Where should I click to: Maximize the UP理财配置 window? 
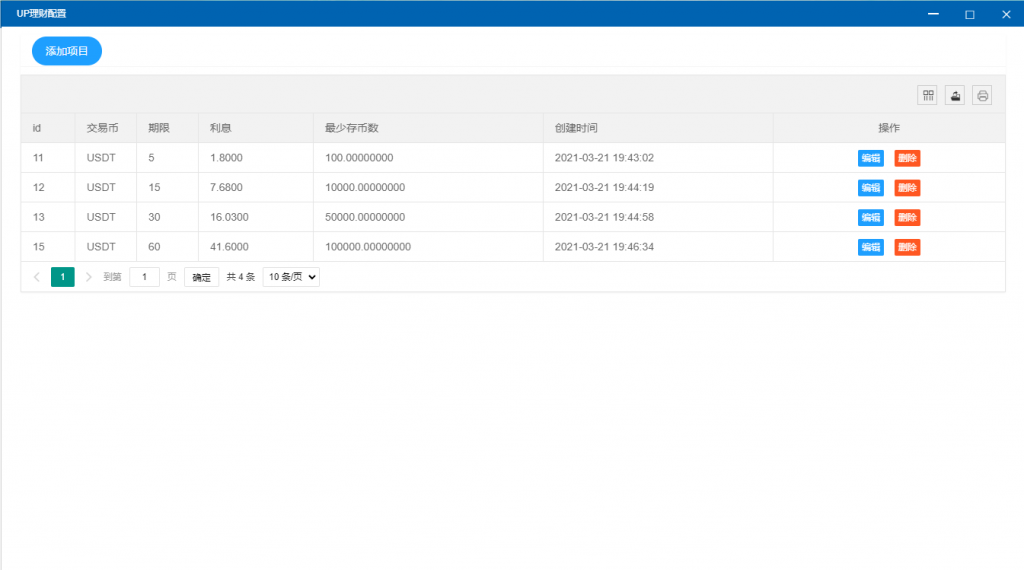coord(969,14)
